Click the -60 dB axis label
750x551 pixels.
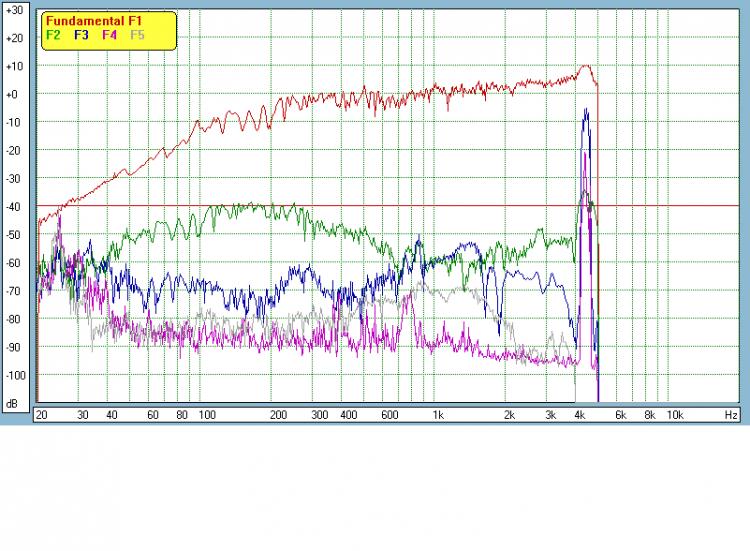(13, 263)
